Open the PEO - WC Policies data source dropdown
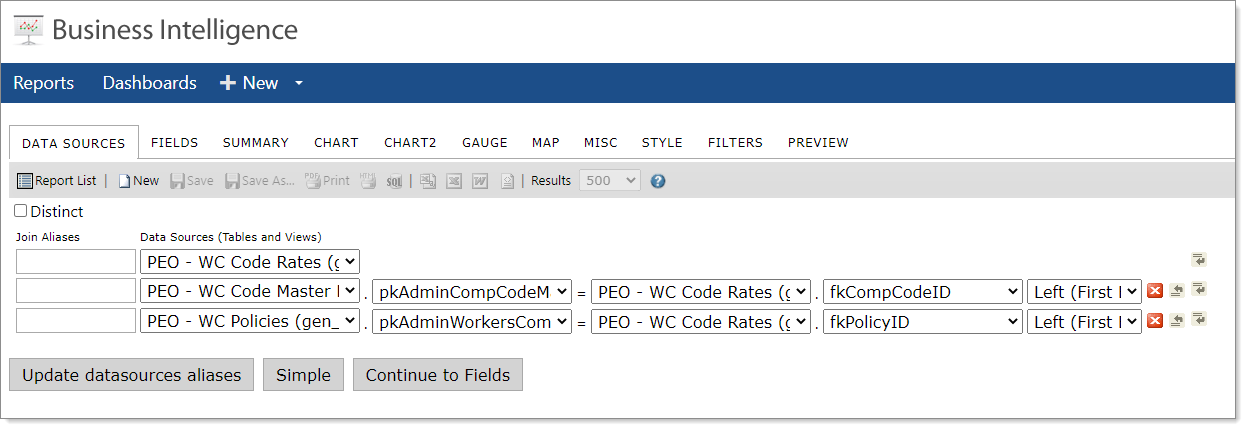The height and width of the screenshot is (429, 1246). [250, 322]
